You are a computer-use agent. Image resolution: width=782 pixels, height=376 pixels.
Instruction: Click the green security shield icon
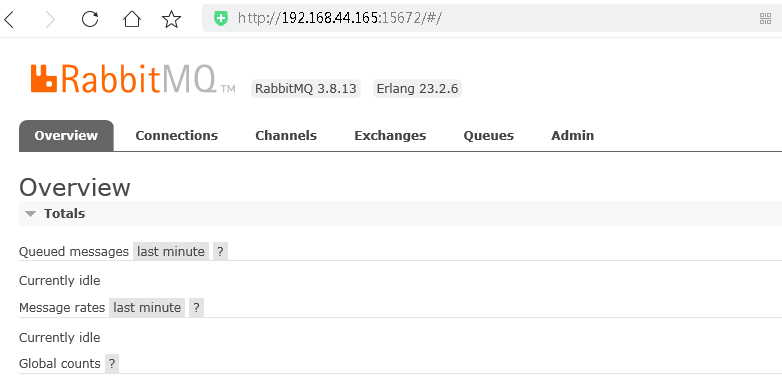click(x=220, y=19)
